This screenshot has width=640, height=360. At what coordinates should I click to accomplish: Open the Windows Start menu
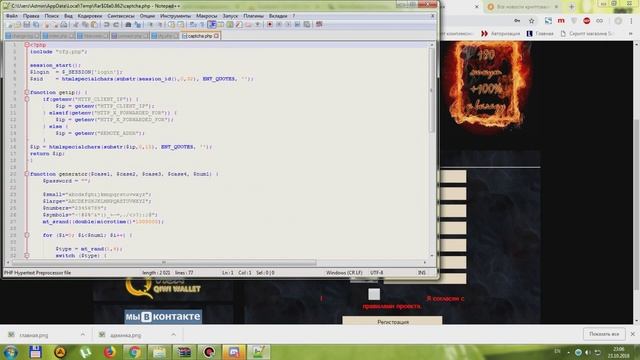(x=10, y=352)
